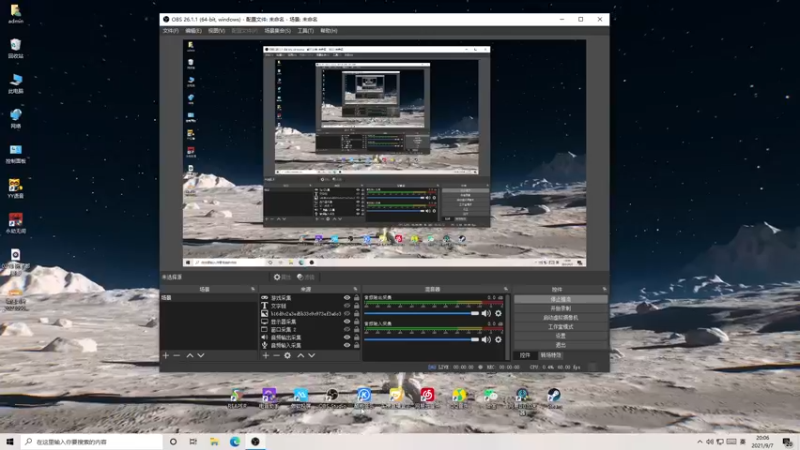Toggle visibility of 音频输入采集 source

347,346
